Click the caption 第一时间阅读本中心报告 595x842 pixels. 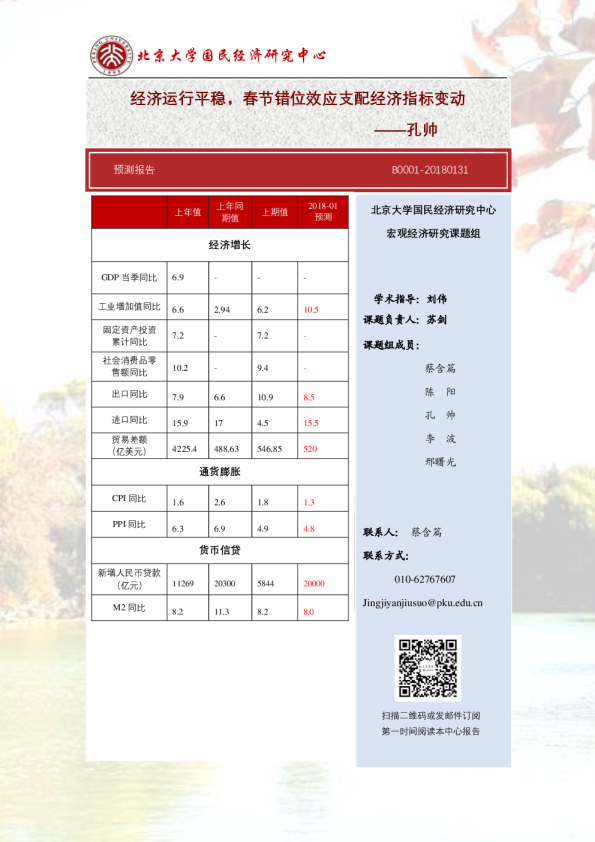pyautogui.click(x=431, y=731)
